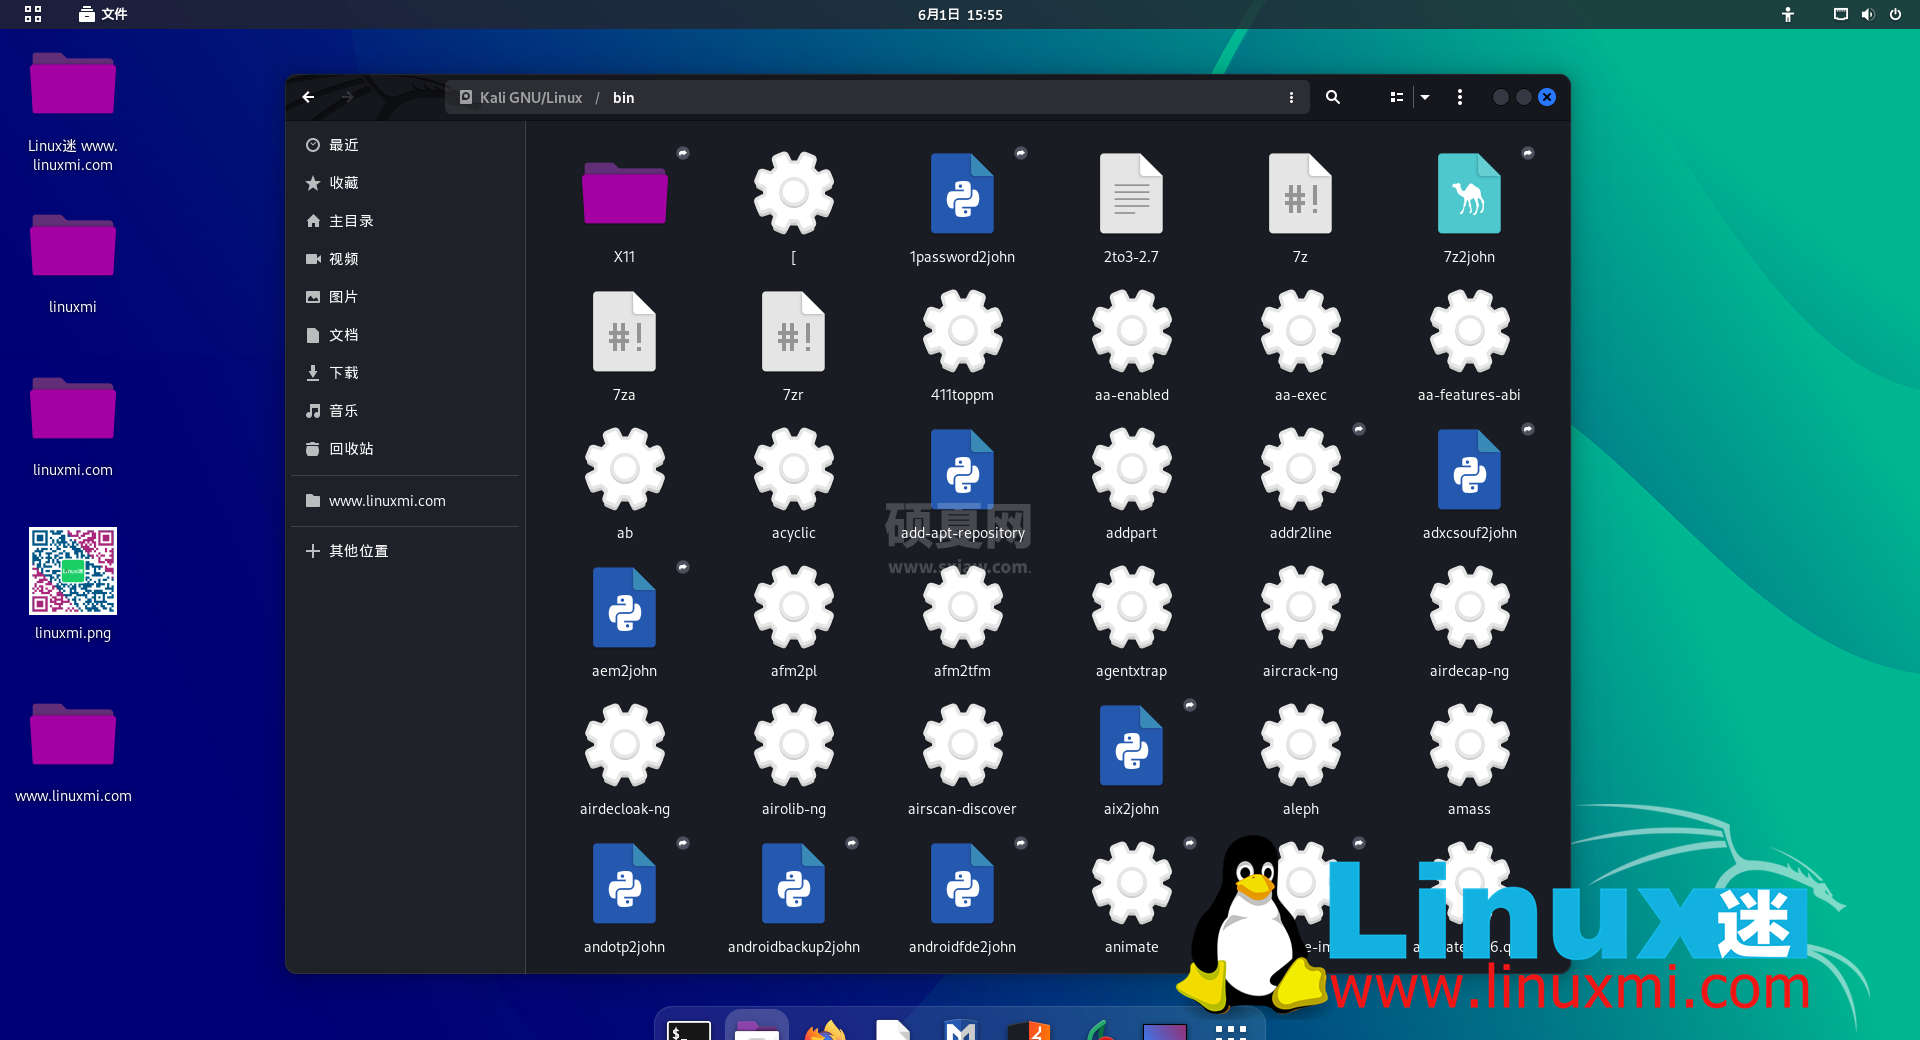Select andotp2john python file

coord(625,897)
